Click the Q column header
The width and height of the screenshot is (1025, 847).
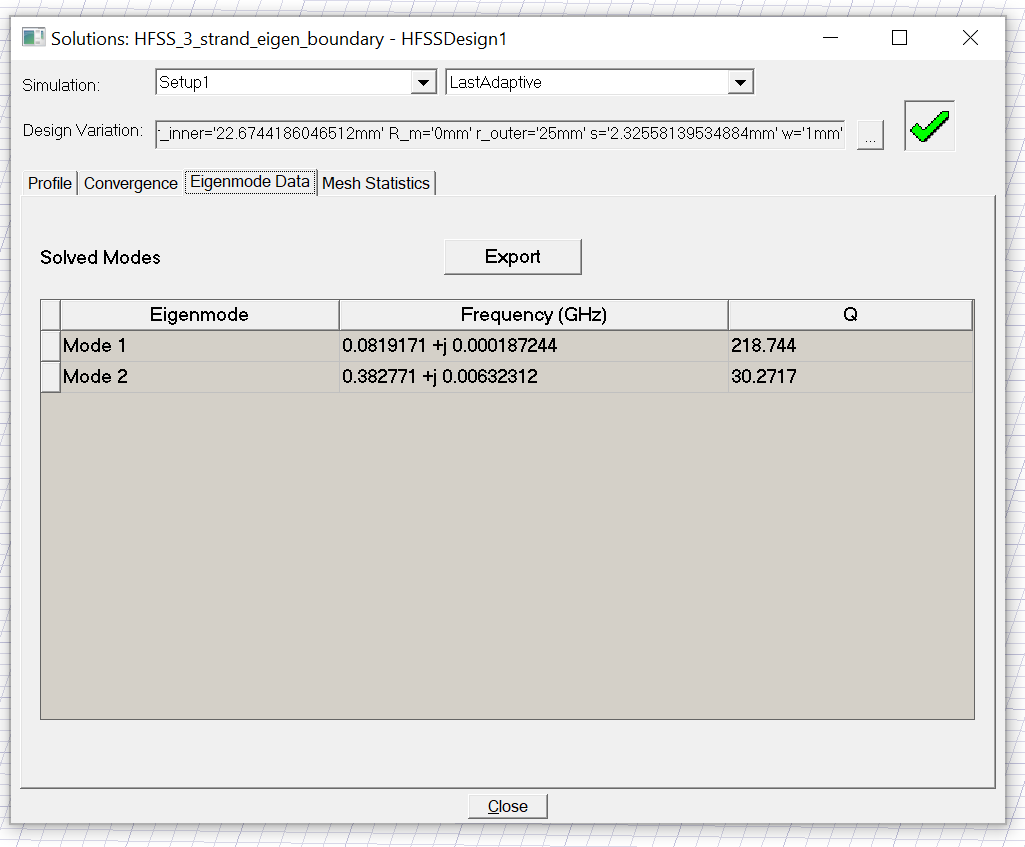[x=850, y=315]
